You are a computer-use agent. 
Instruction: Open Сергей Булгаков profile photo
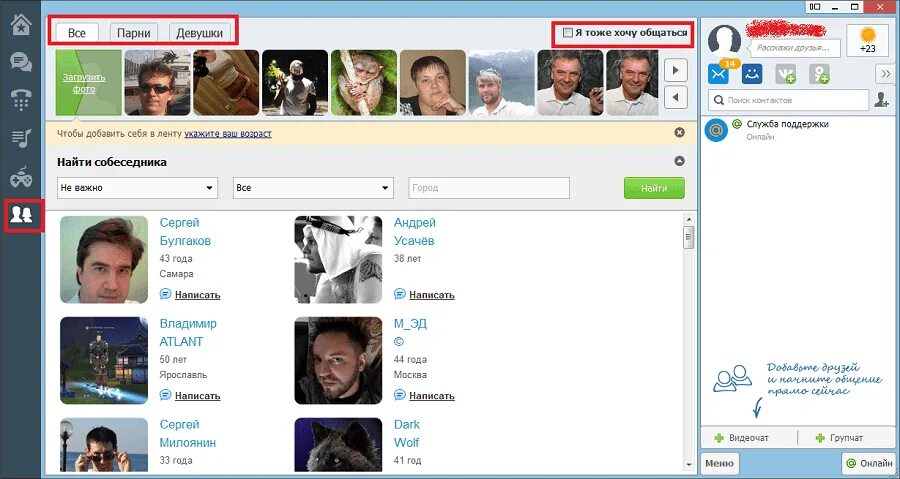pyautogui.click(x=104, y=259)
